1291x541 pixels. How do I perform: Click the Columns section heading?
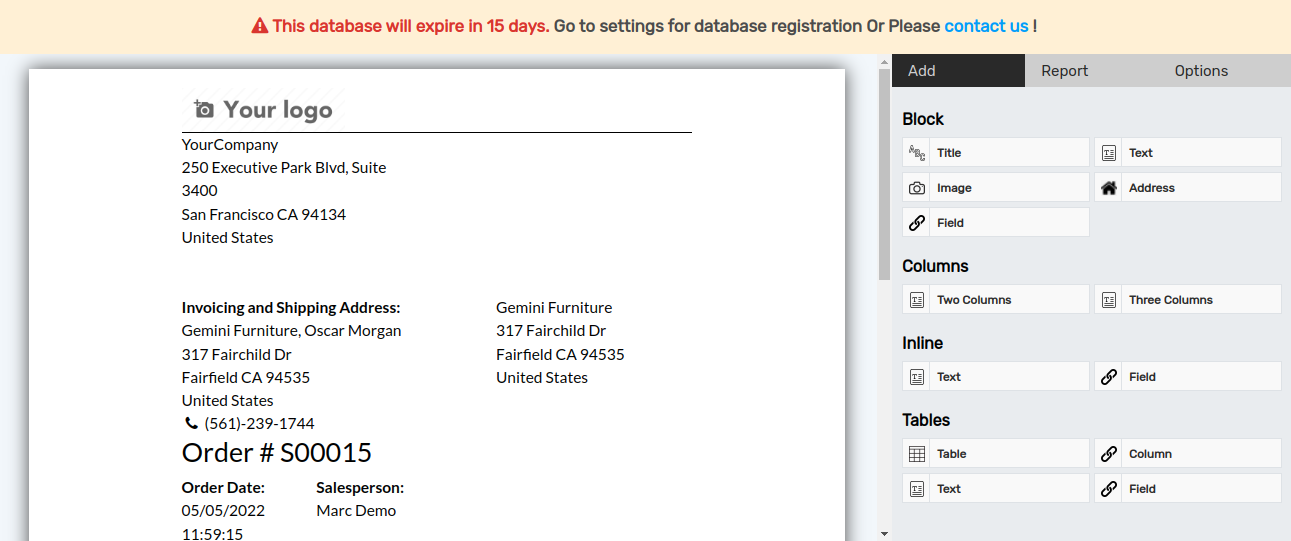(x=935, y=266)
